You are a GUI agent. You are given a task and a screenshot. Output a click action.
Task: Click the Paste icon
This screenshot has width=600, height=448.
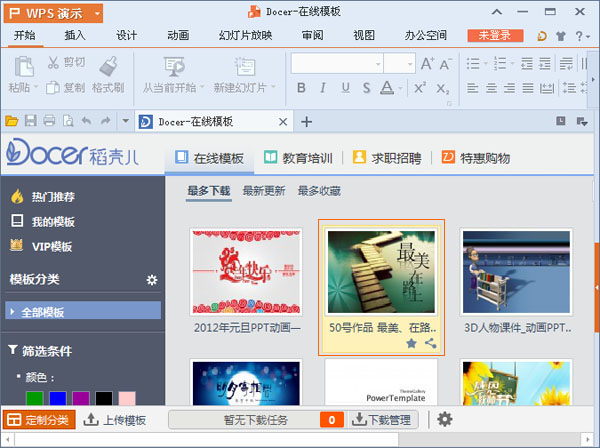point(24,66)
